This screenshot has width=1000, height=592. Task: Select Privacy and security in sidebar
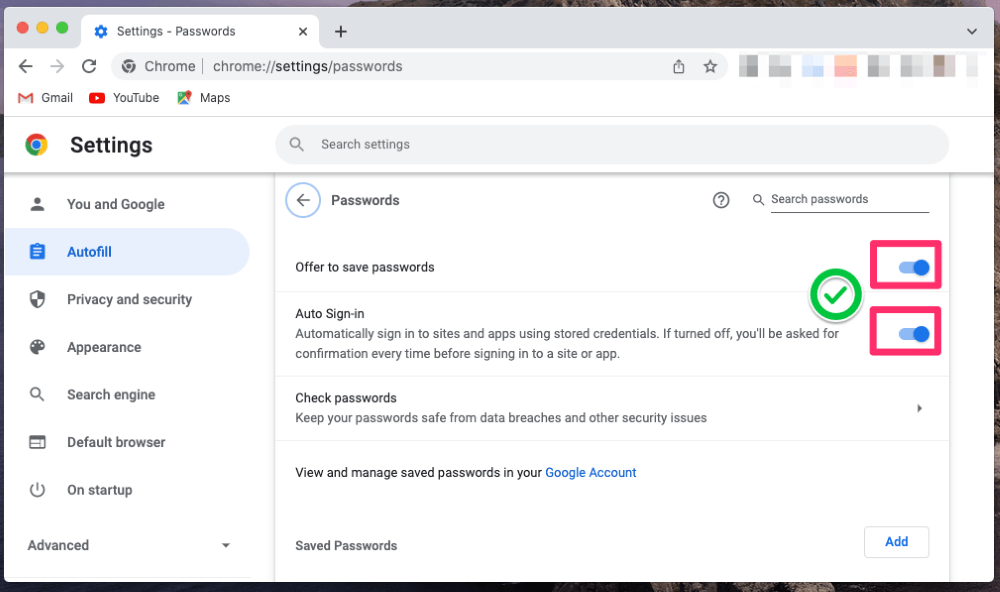tap(127, 299)
